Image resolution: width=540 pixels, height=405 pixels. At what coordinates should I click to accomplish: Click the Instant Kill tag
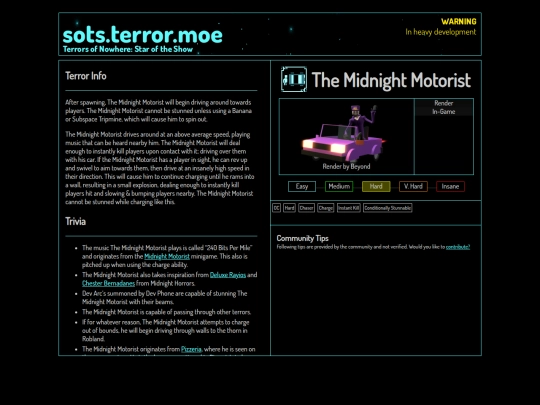(x=349, y=208)
